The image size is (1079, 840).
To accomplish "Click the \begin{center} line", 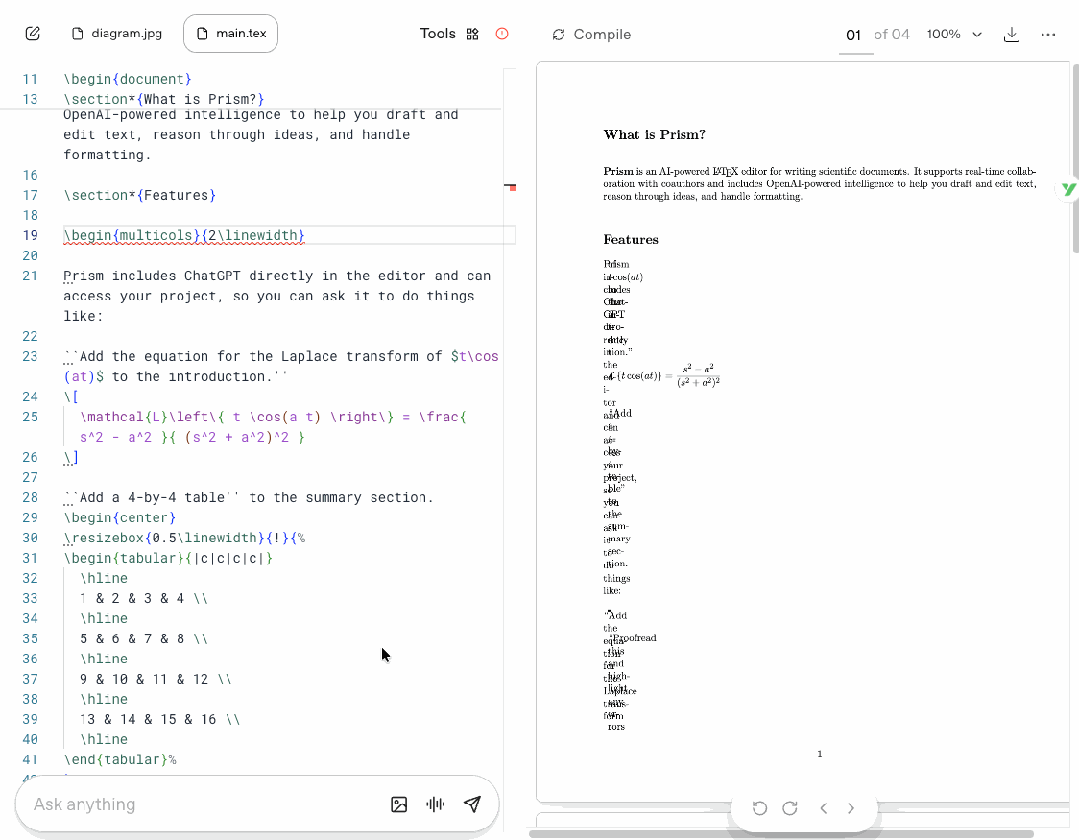I will click(120, 517).
